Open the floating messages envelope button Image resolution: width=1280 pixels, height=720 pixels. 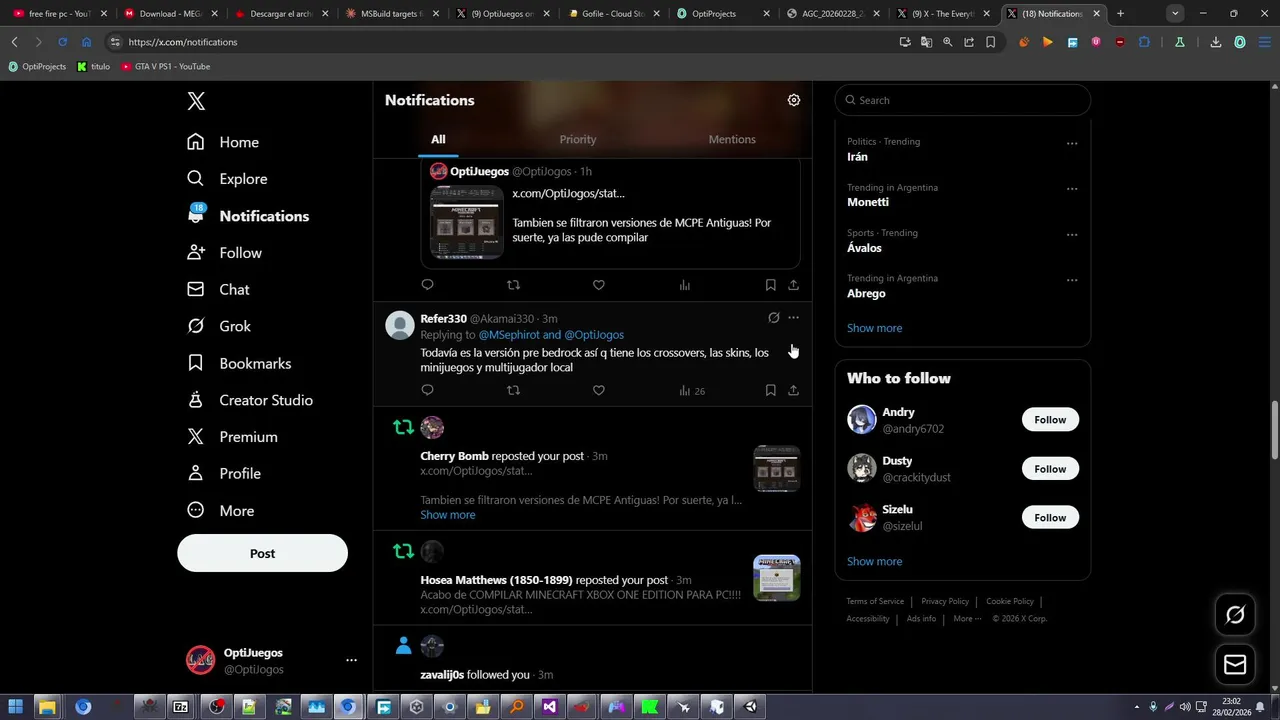[1235, 665]
